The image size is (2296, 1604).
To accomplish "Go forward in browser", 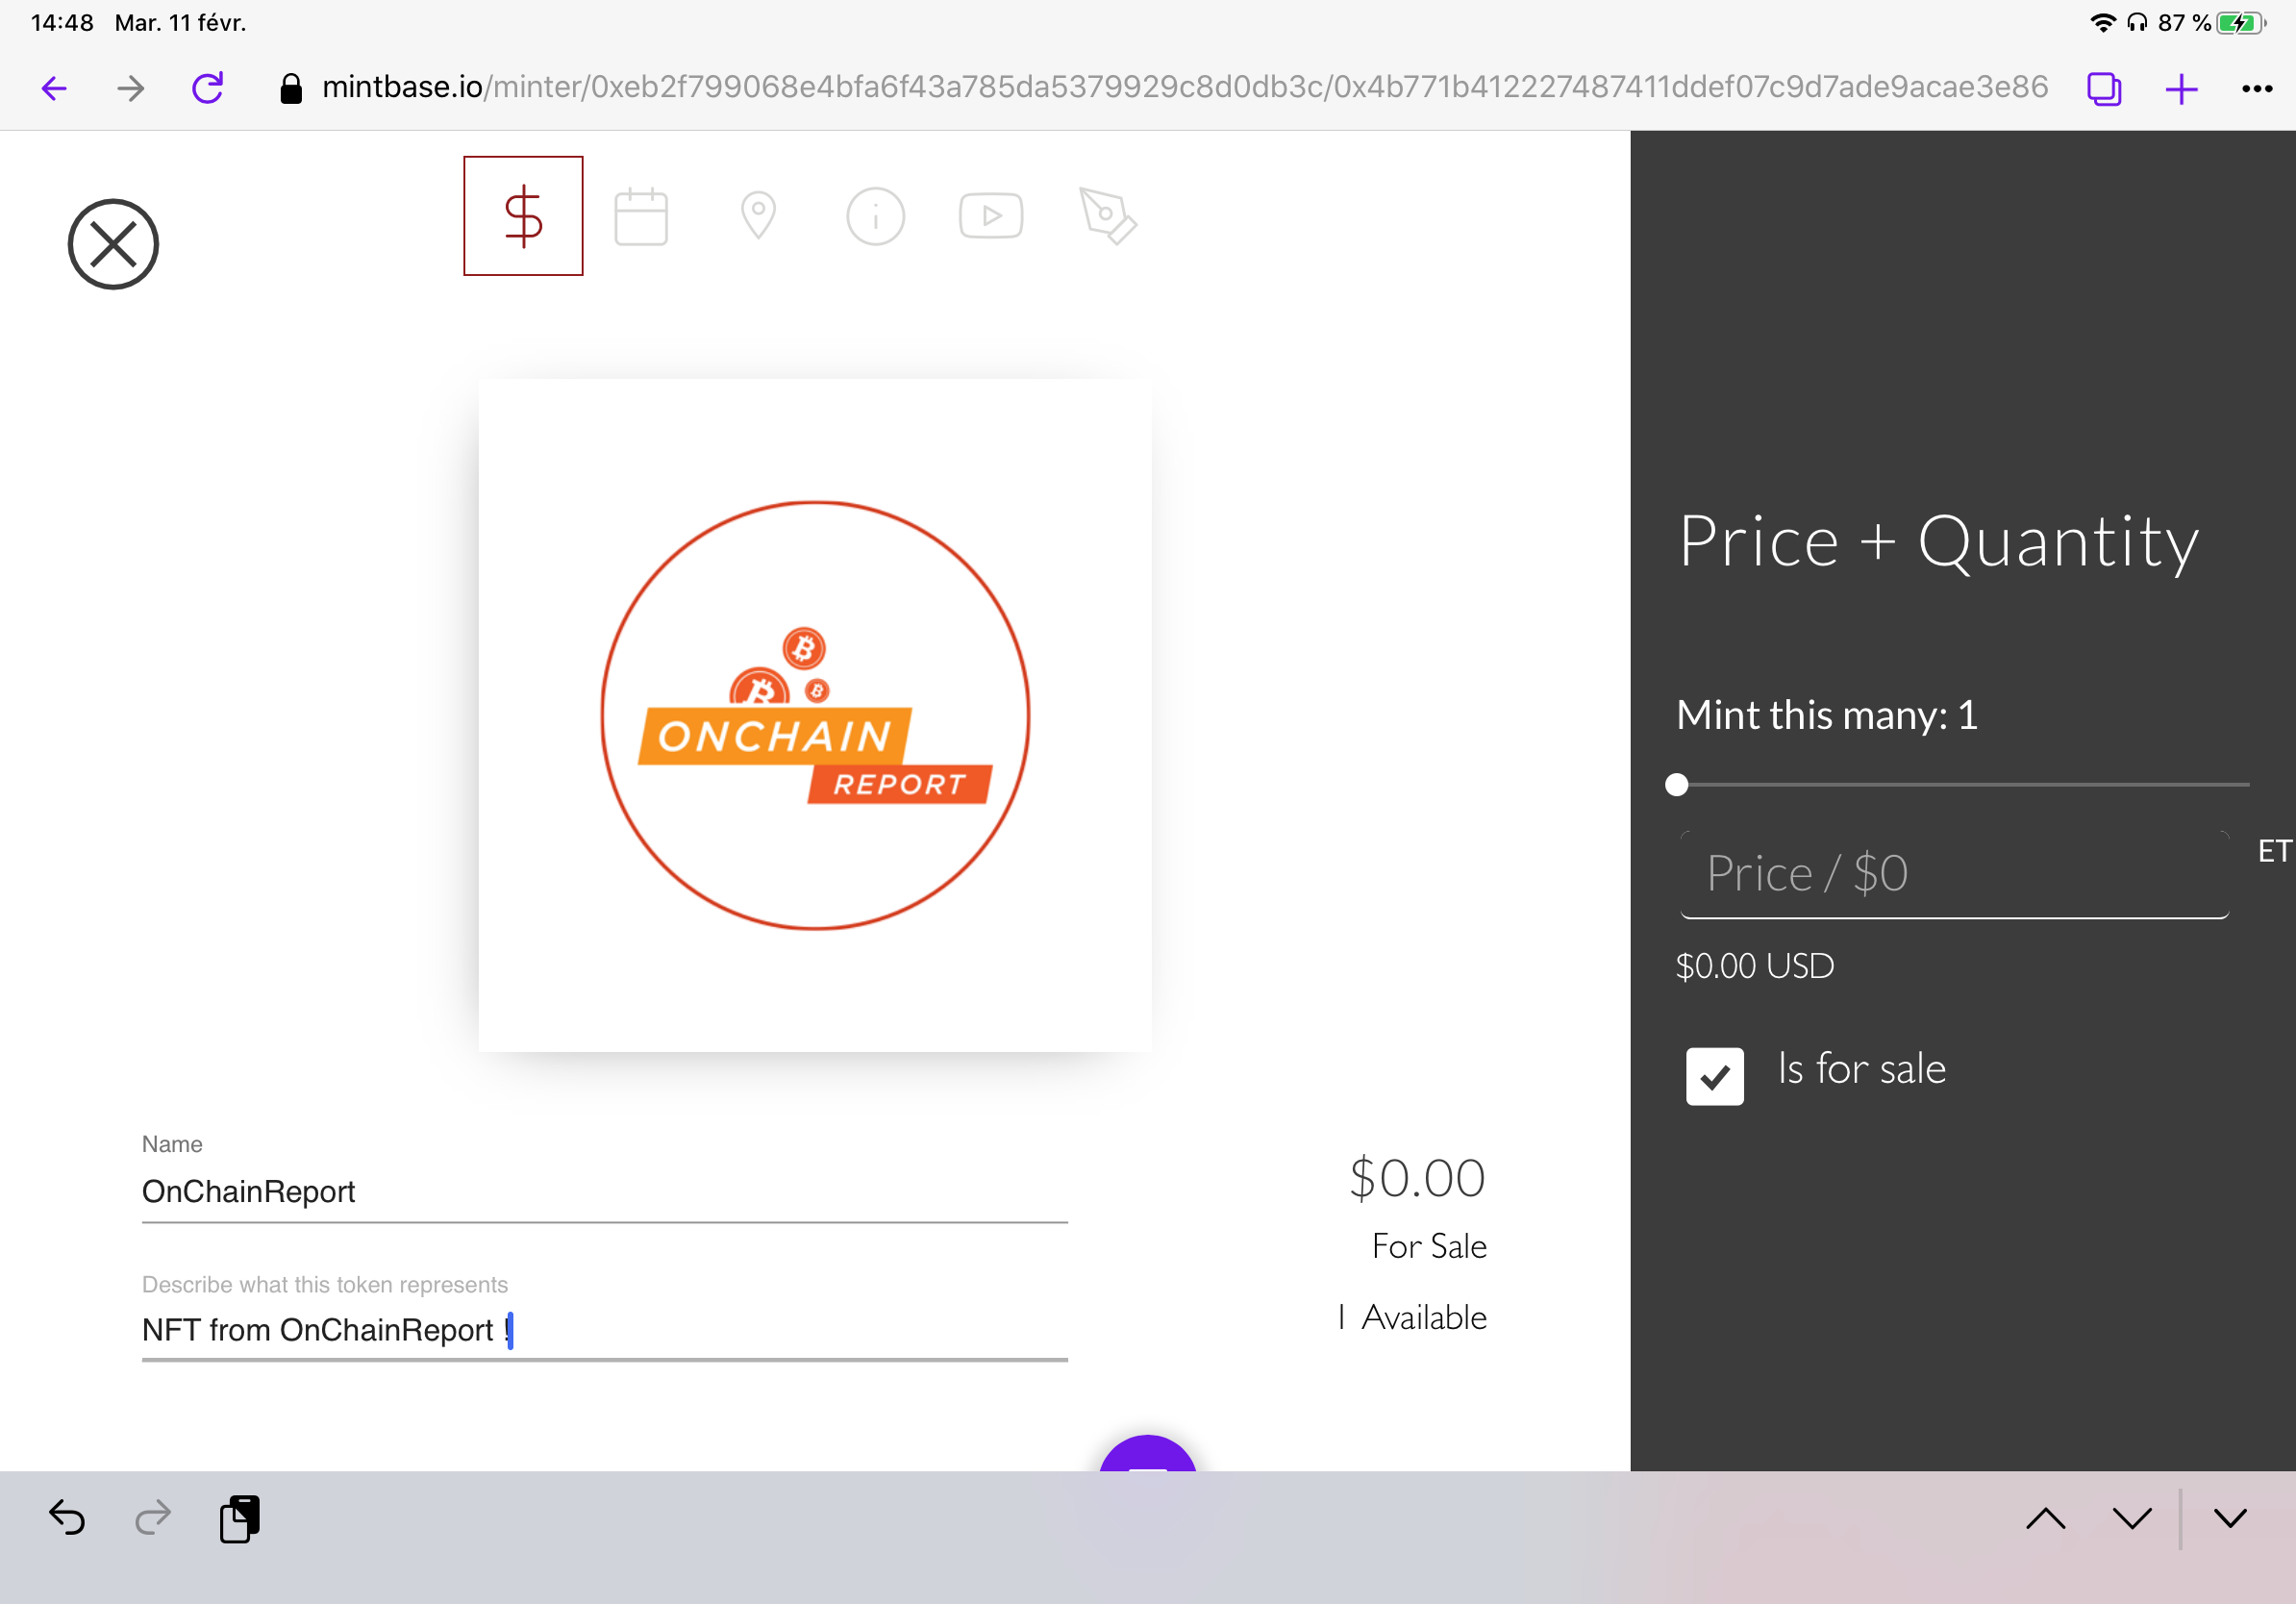I will coord(130,89).
